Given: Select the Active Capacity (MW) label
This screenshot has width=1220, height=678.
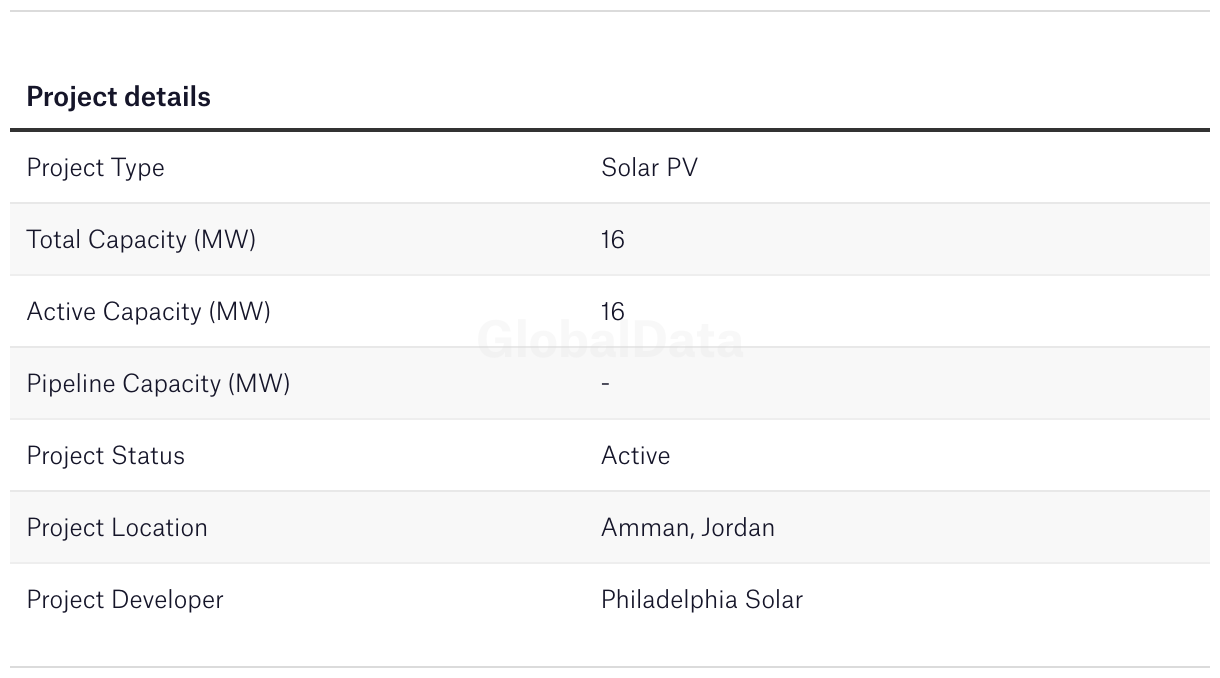Looking at the screenshot, I should click(x=149, y=312).
